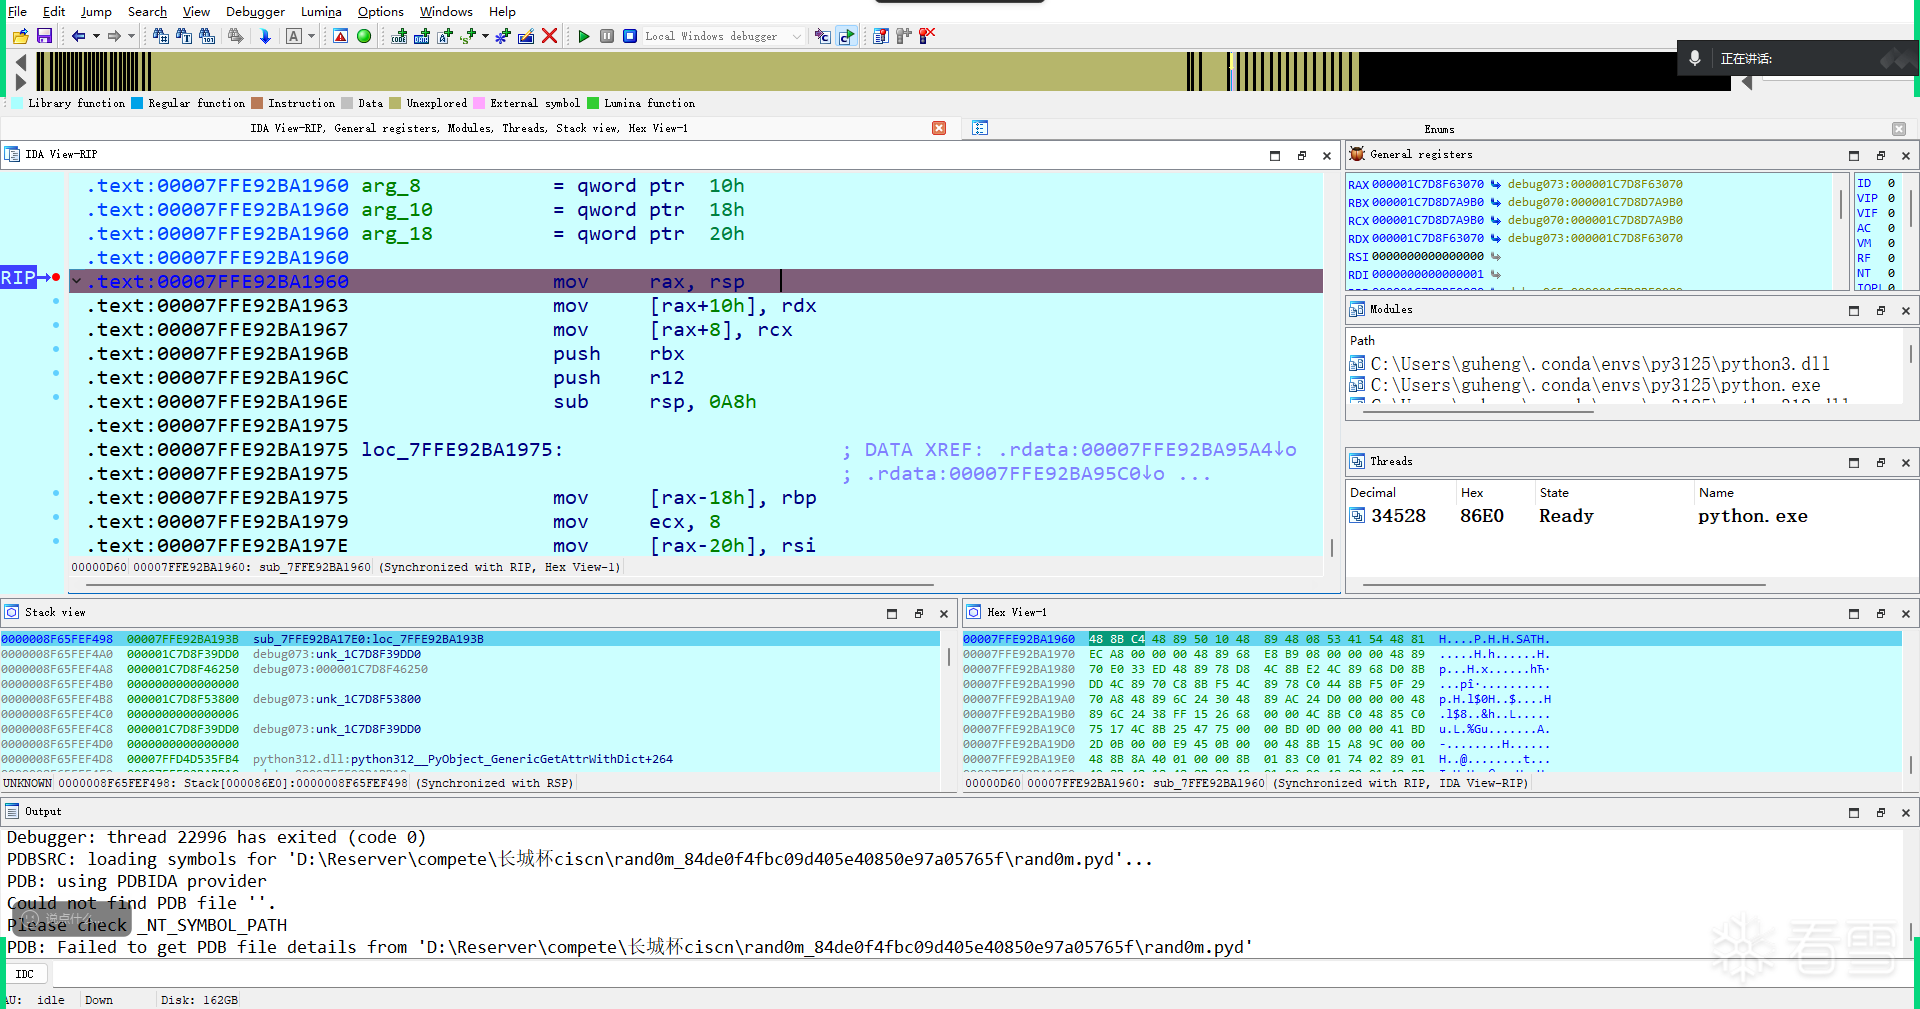This screenshot has width=1920, height=1009.
Task: Toggle breakpoint dot at mov [rax+10h], rdx
Action: [56, 301]
